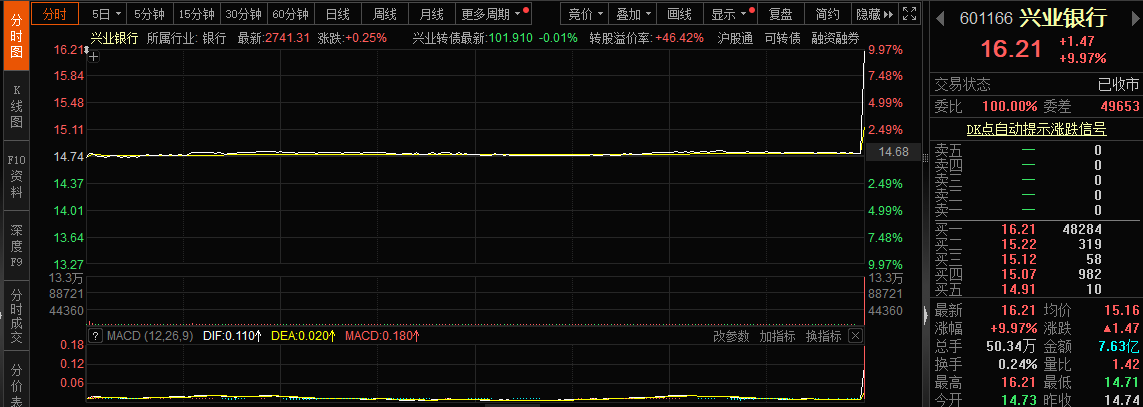Screen dimensions: 1143x407
Task: Toggle the 可转债 tag
Action: tap(781, 38)
